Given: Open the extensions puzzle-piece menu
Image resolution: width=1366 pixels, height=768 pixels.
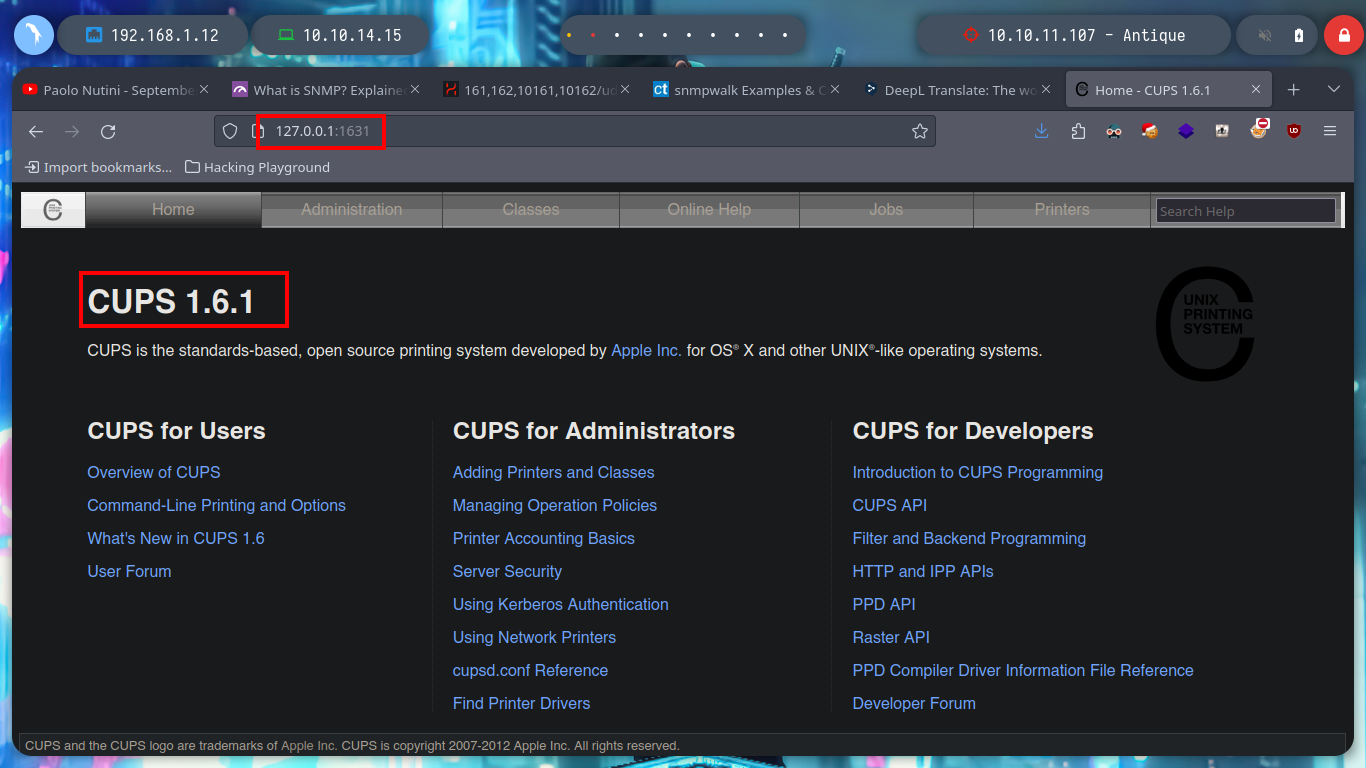Looking at the screenshot, I should [x=1078, y=131].
